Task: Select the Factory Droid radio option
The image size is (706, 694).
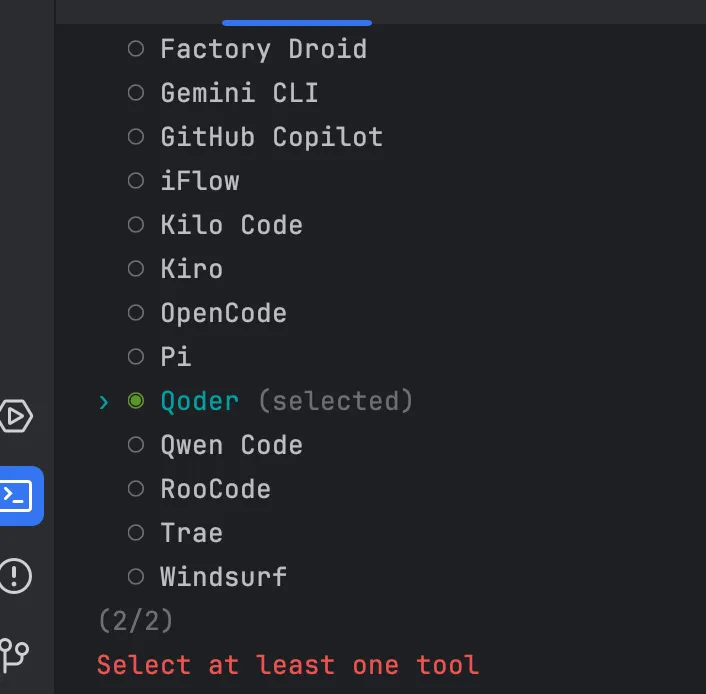Action: tap(137, 49)
